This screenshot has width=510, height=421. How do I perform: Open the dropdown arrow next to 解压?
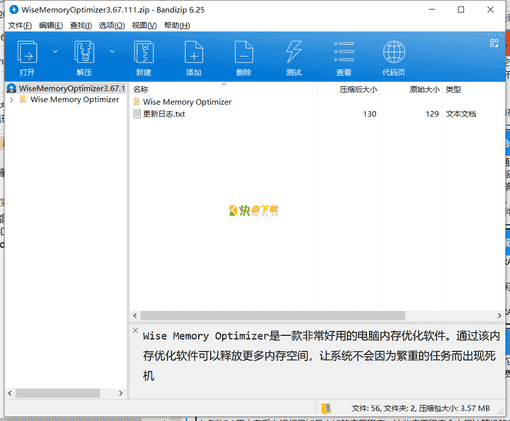coord(112,51)
